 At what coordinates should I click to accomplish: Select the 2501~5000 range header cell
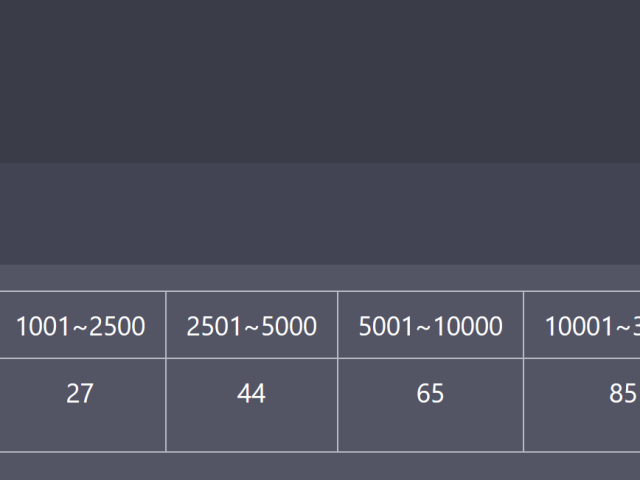(x=252, y=325)
